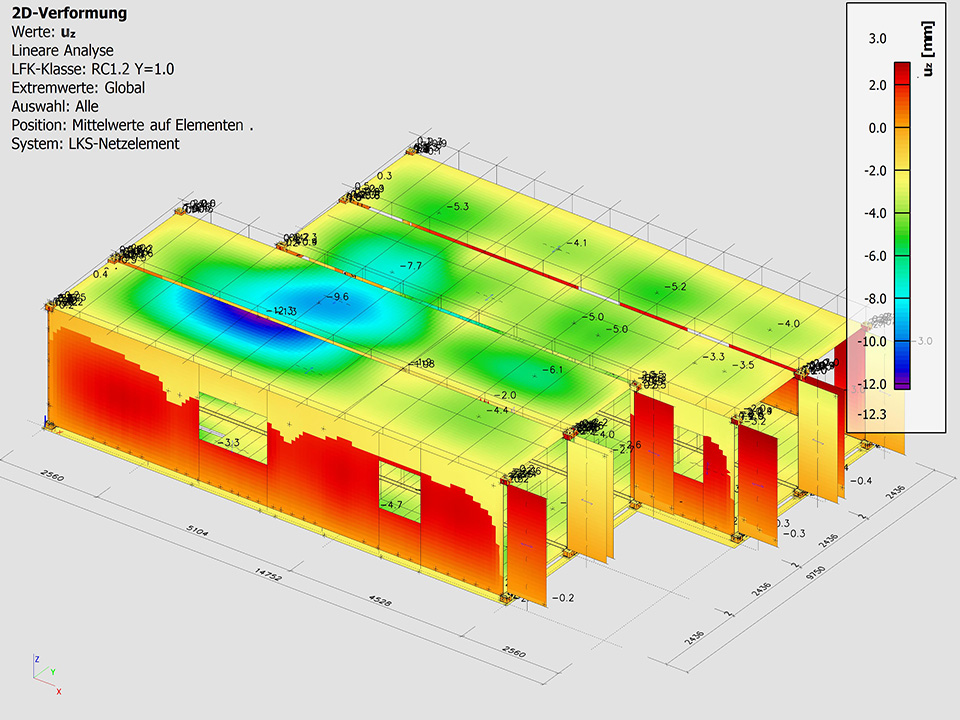Click the dark red legend swatch near 3.0
Image resolution: width=960 pixels, height=720 pixels.
coord(901,71)
